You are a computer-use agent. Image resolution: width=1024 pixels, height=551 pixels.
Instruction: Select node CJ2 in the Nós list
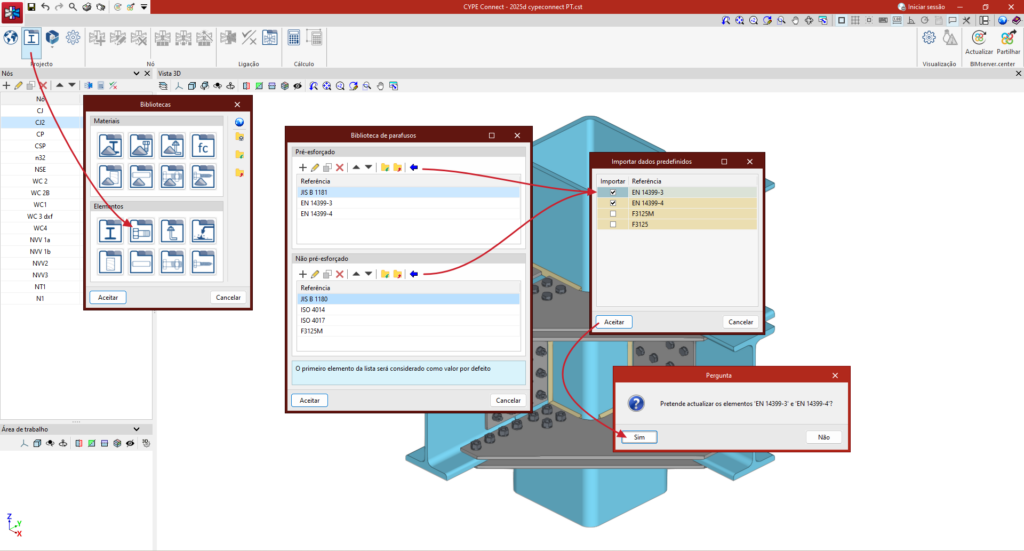(x=40, y=122)
